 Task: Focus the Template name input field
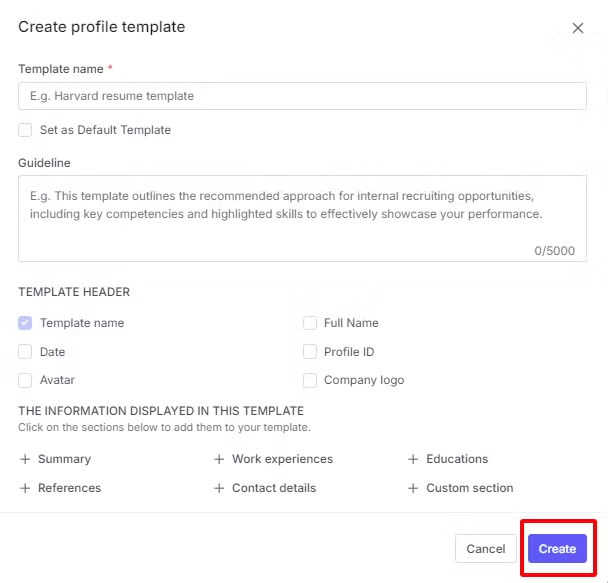pyautogui.click(x=302, y=96)
